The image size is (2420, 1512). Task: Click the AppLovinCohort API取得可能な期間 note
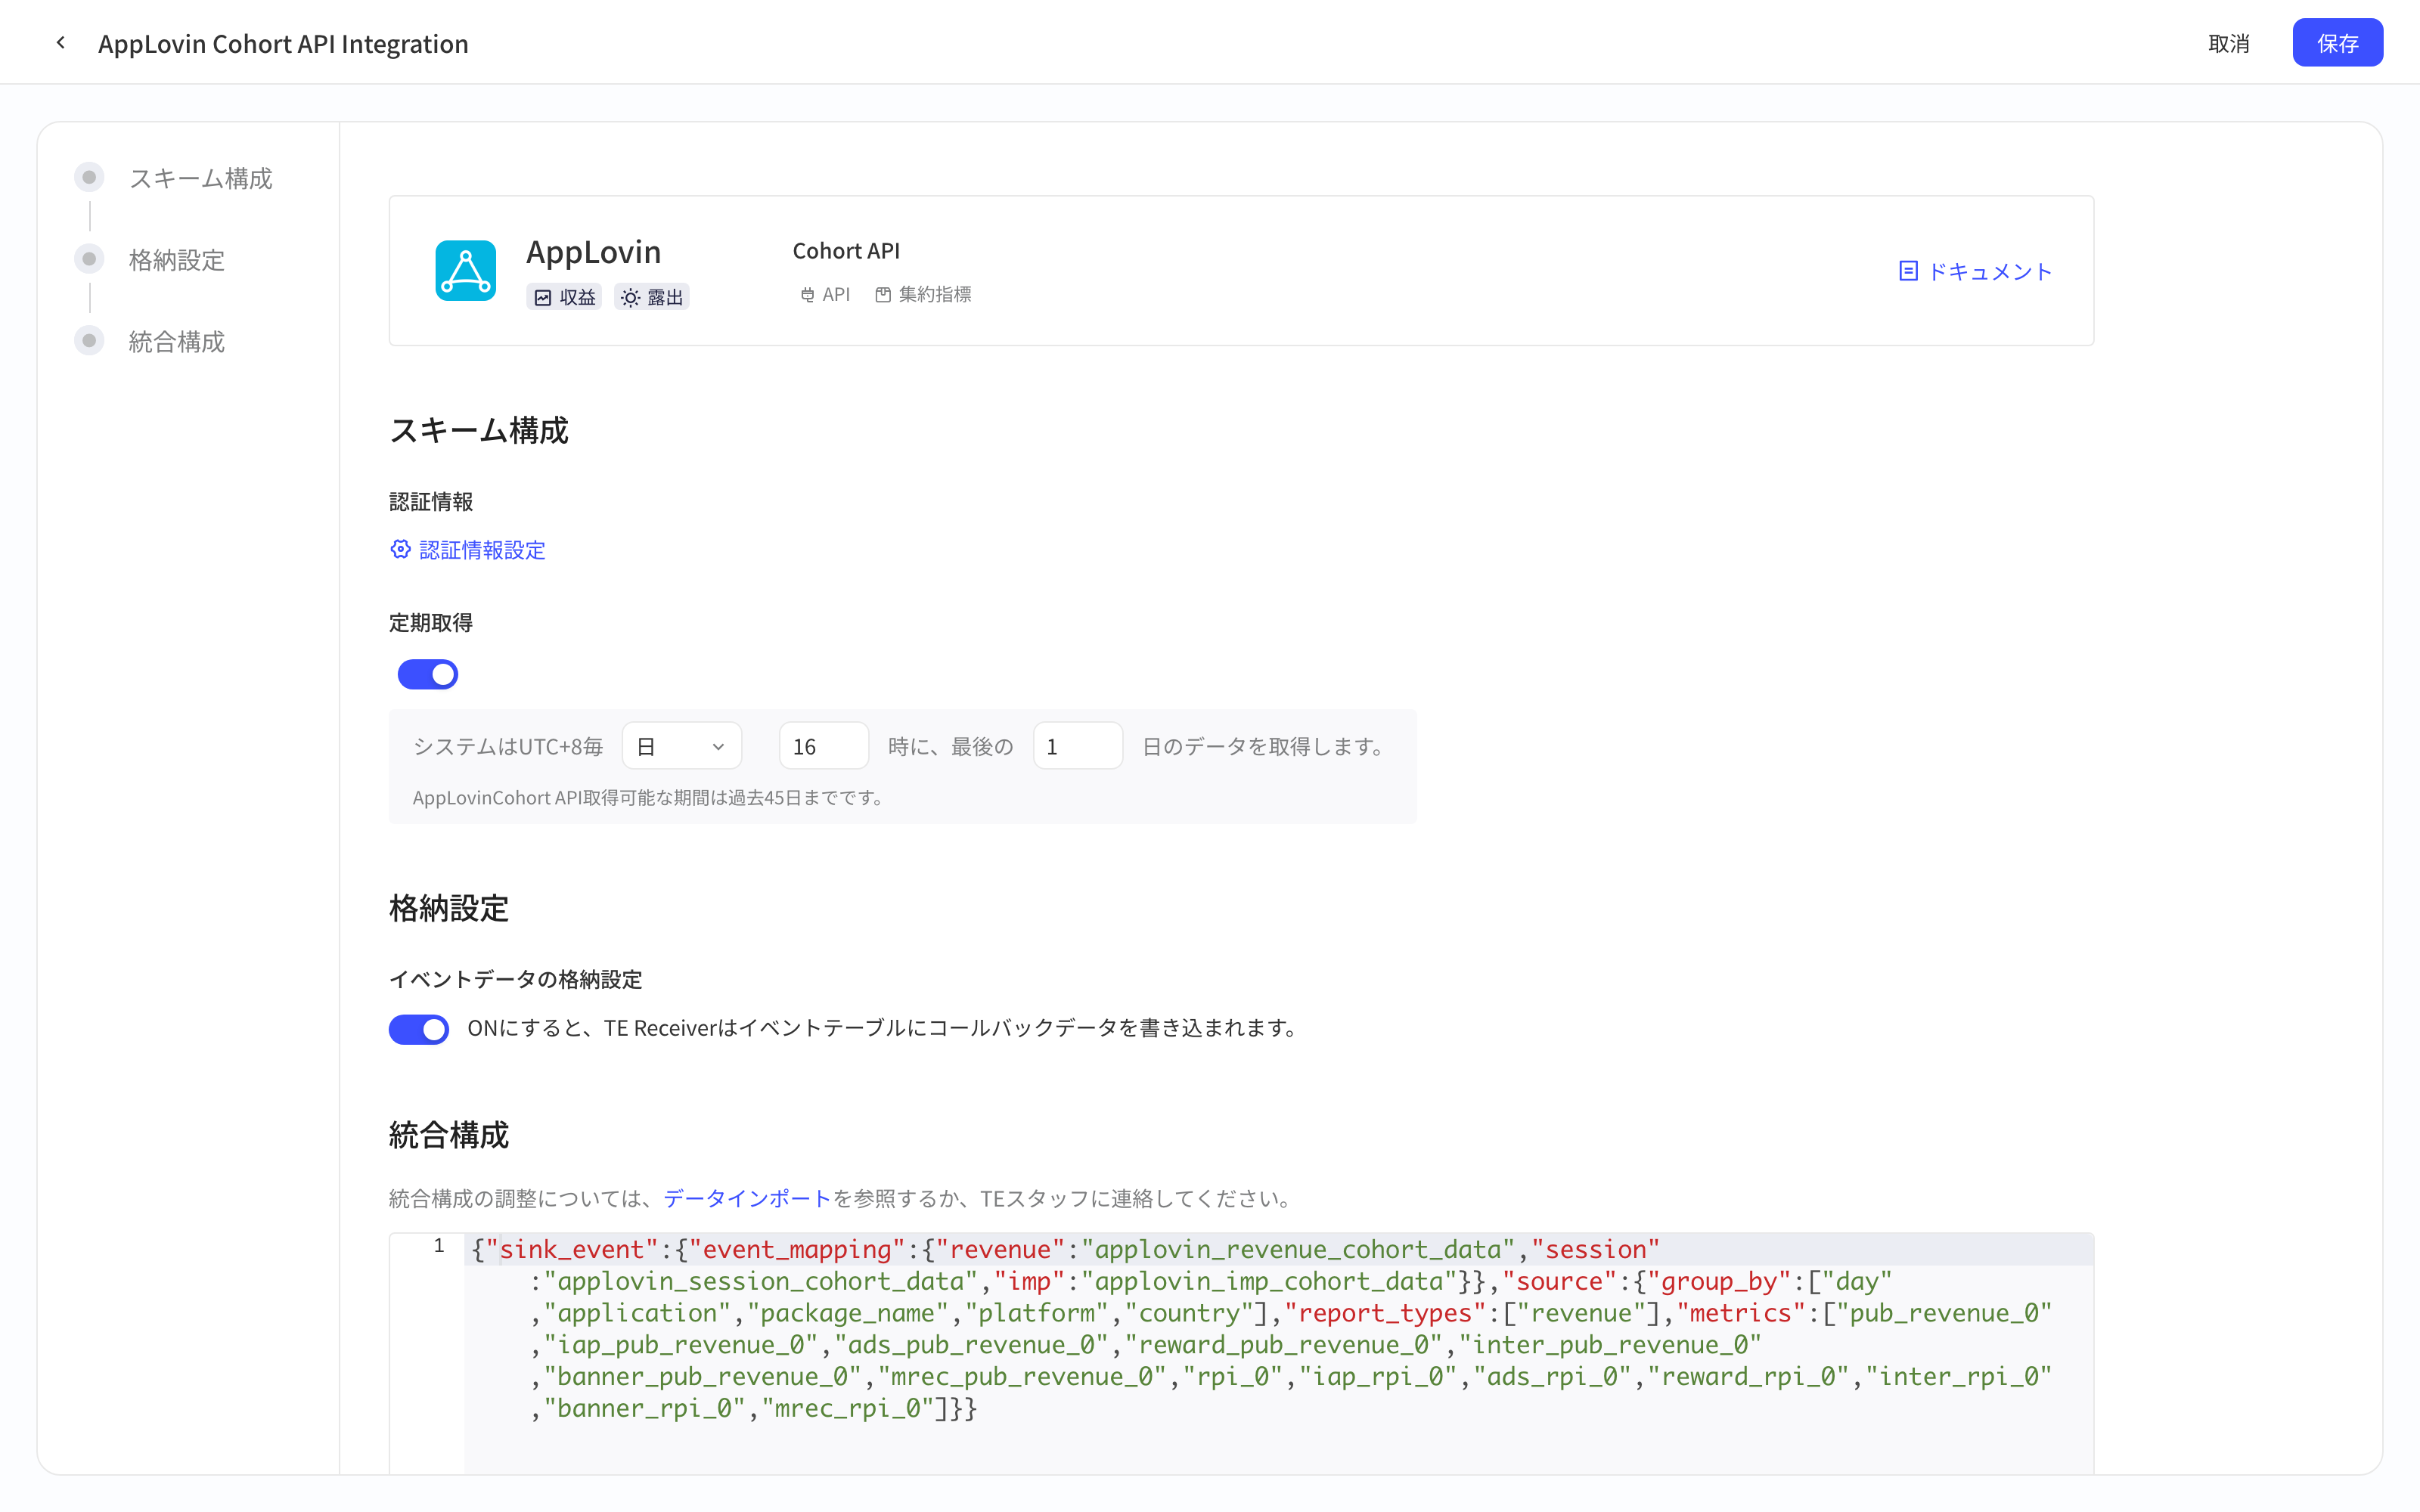tap(649, 798)
